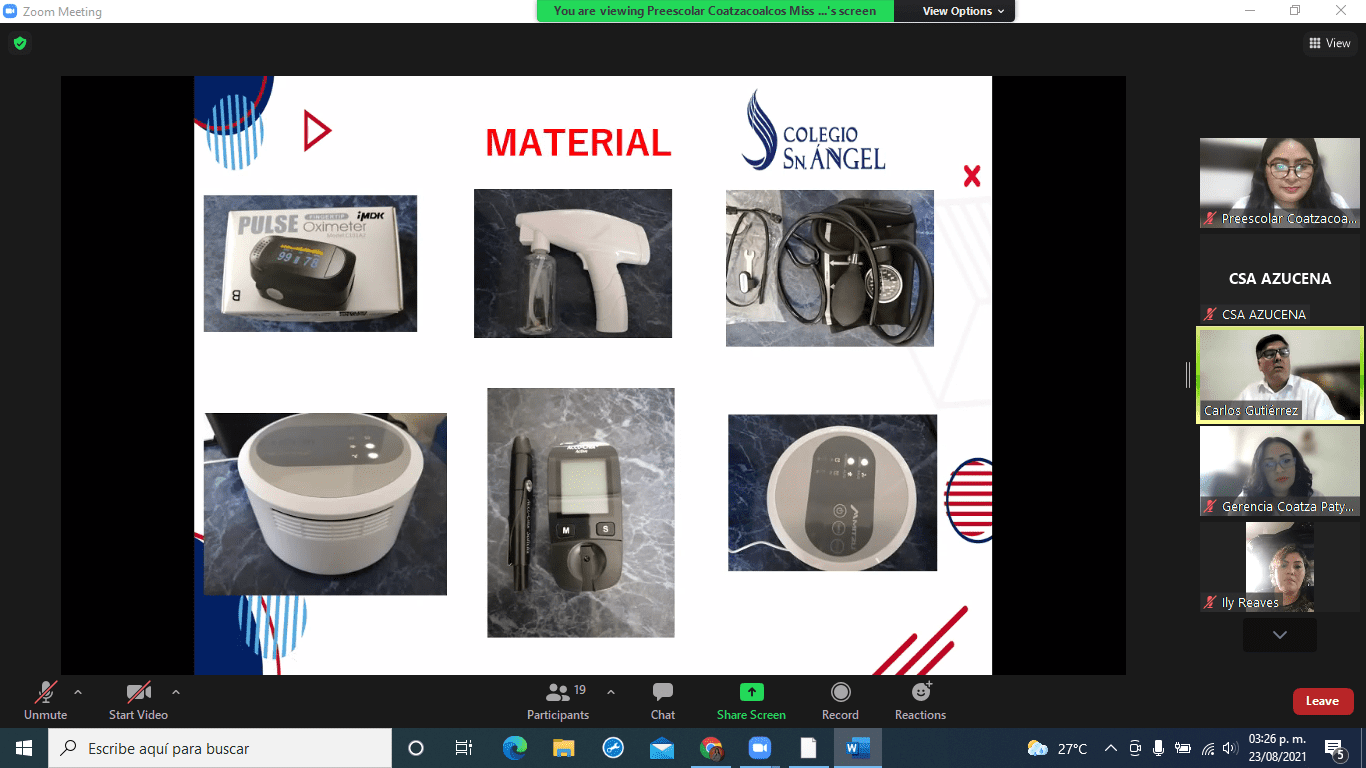Switch layout using the View button
Viewport: 1366px width, 768px height.
[1330, 43]
